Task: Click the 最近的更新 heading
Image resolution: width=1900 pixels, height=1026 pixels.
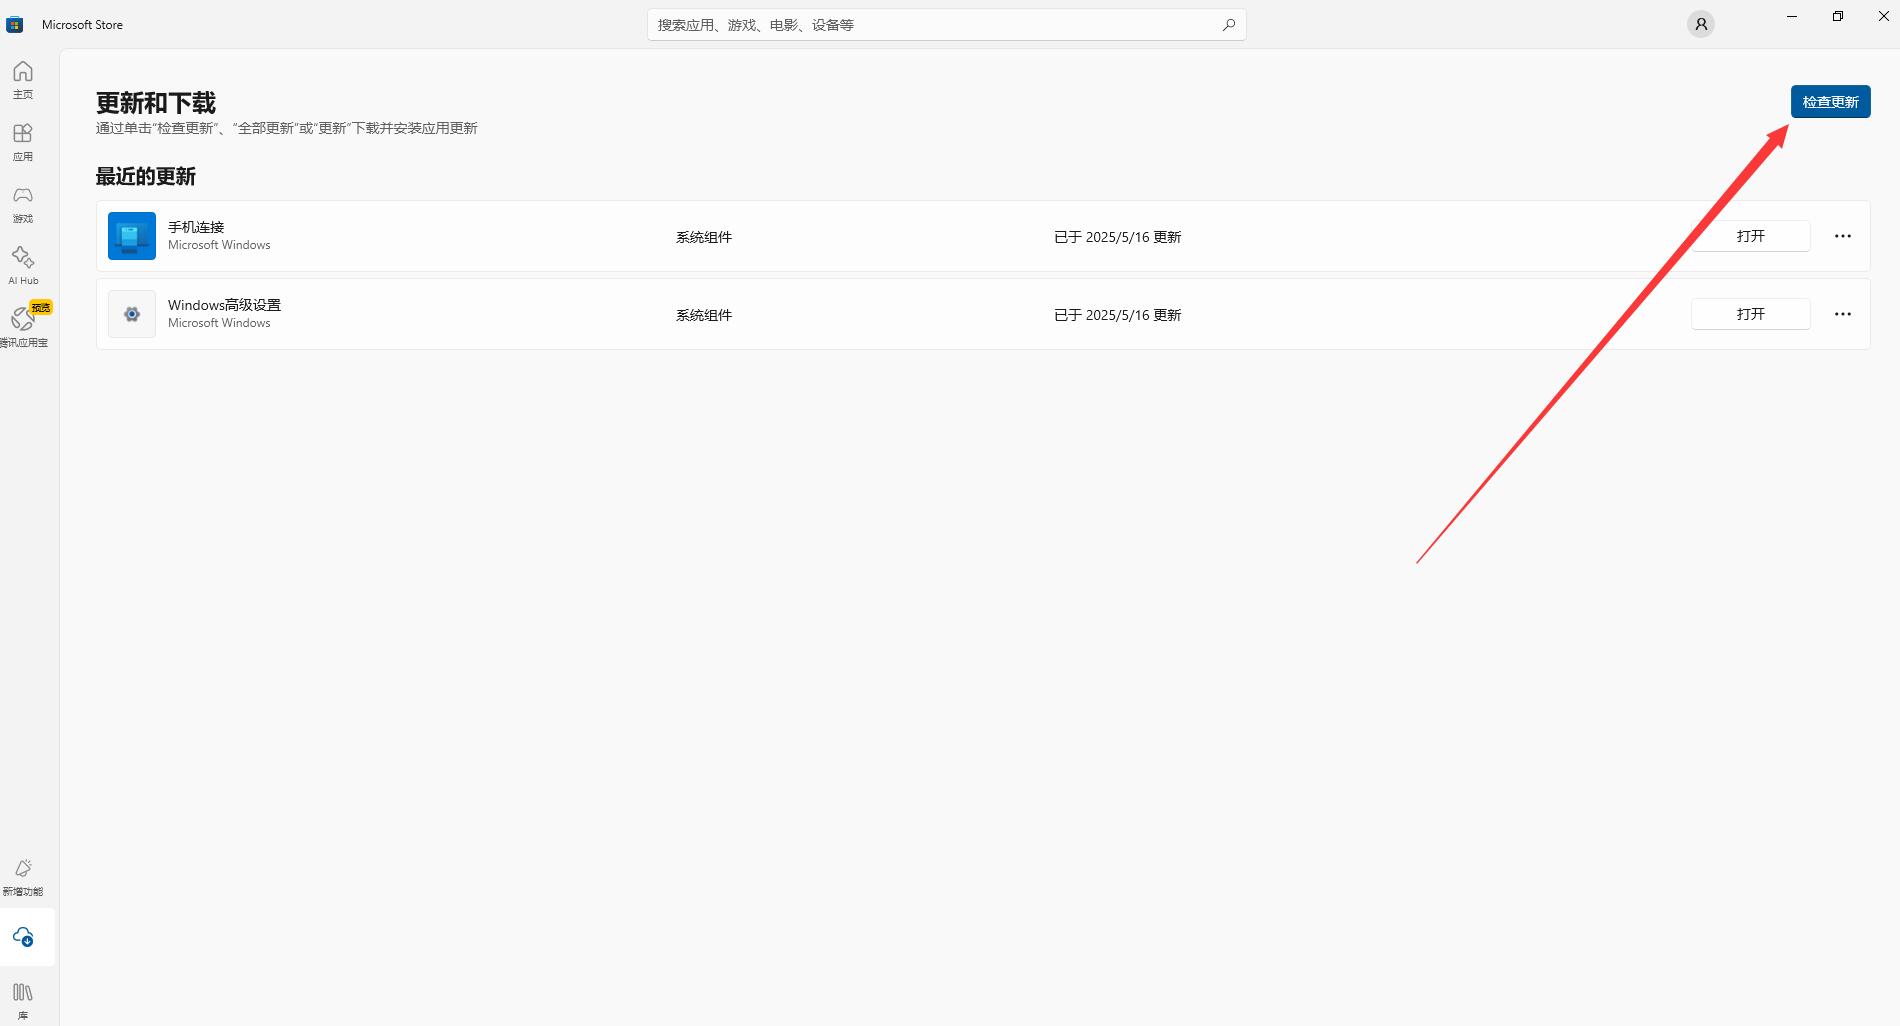Action: point(146,177)
